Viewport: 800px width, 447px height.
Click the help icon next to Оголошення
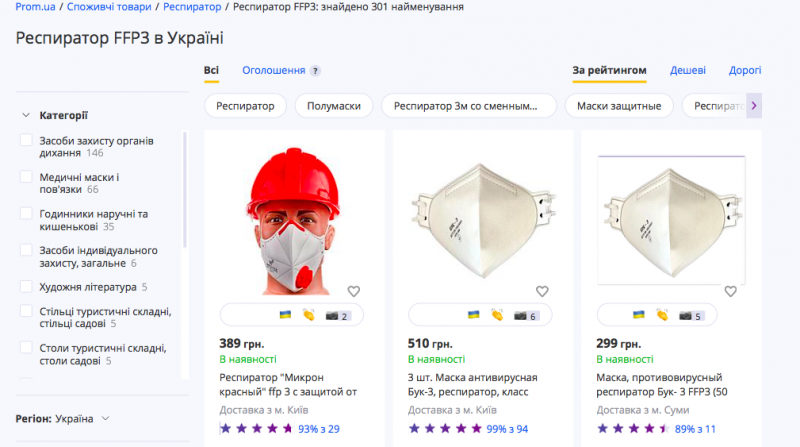pos(316,71)
